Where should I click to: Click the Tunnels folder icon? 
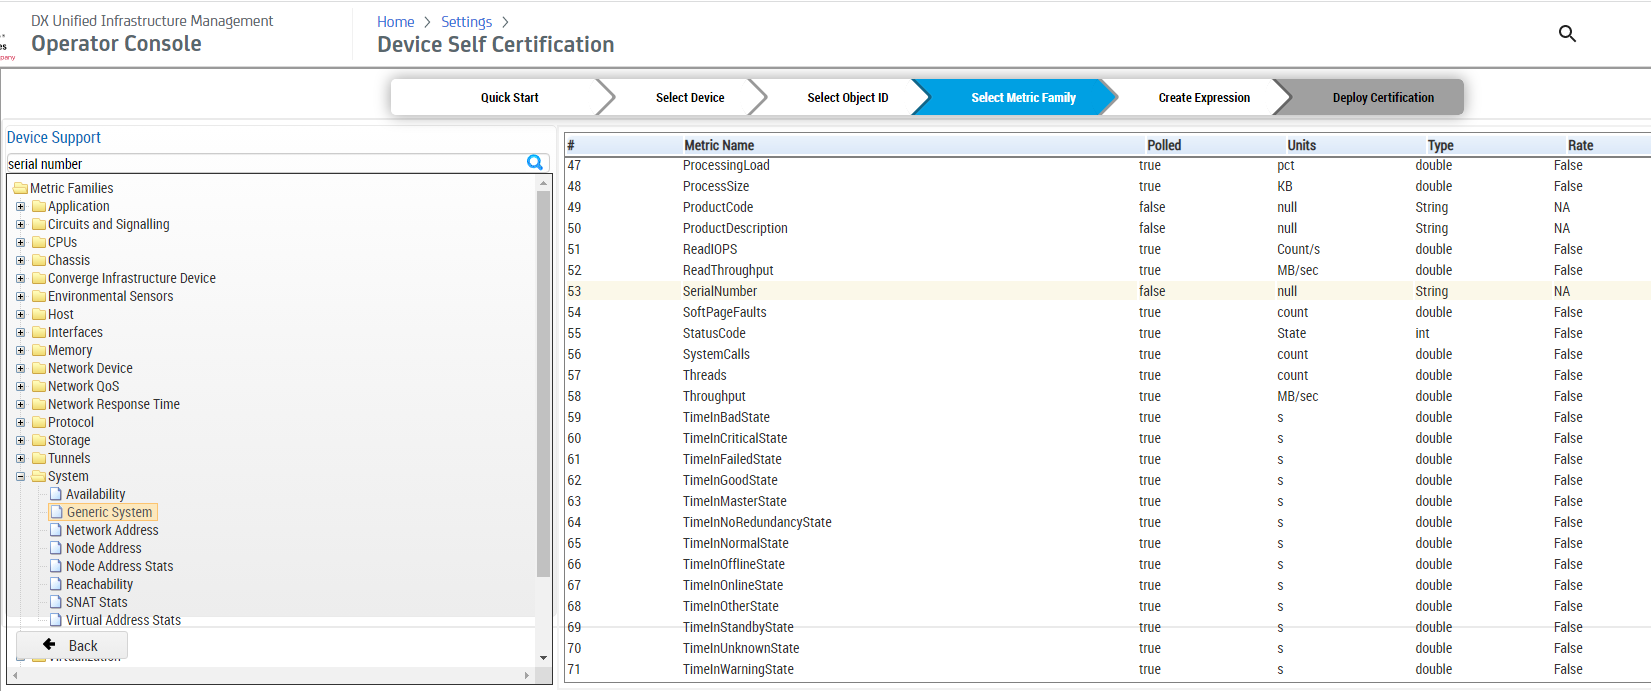[39, 458]
